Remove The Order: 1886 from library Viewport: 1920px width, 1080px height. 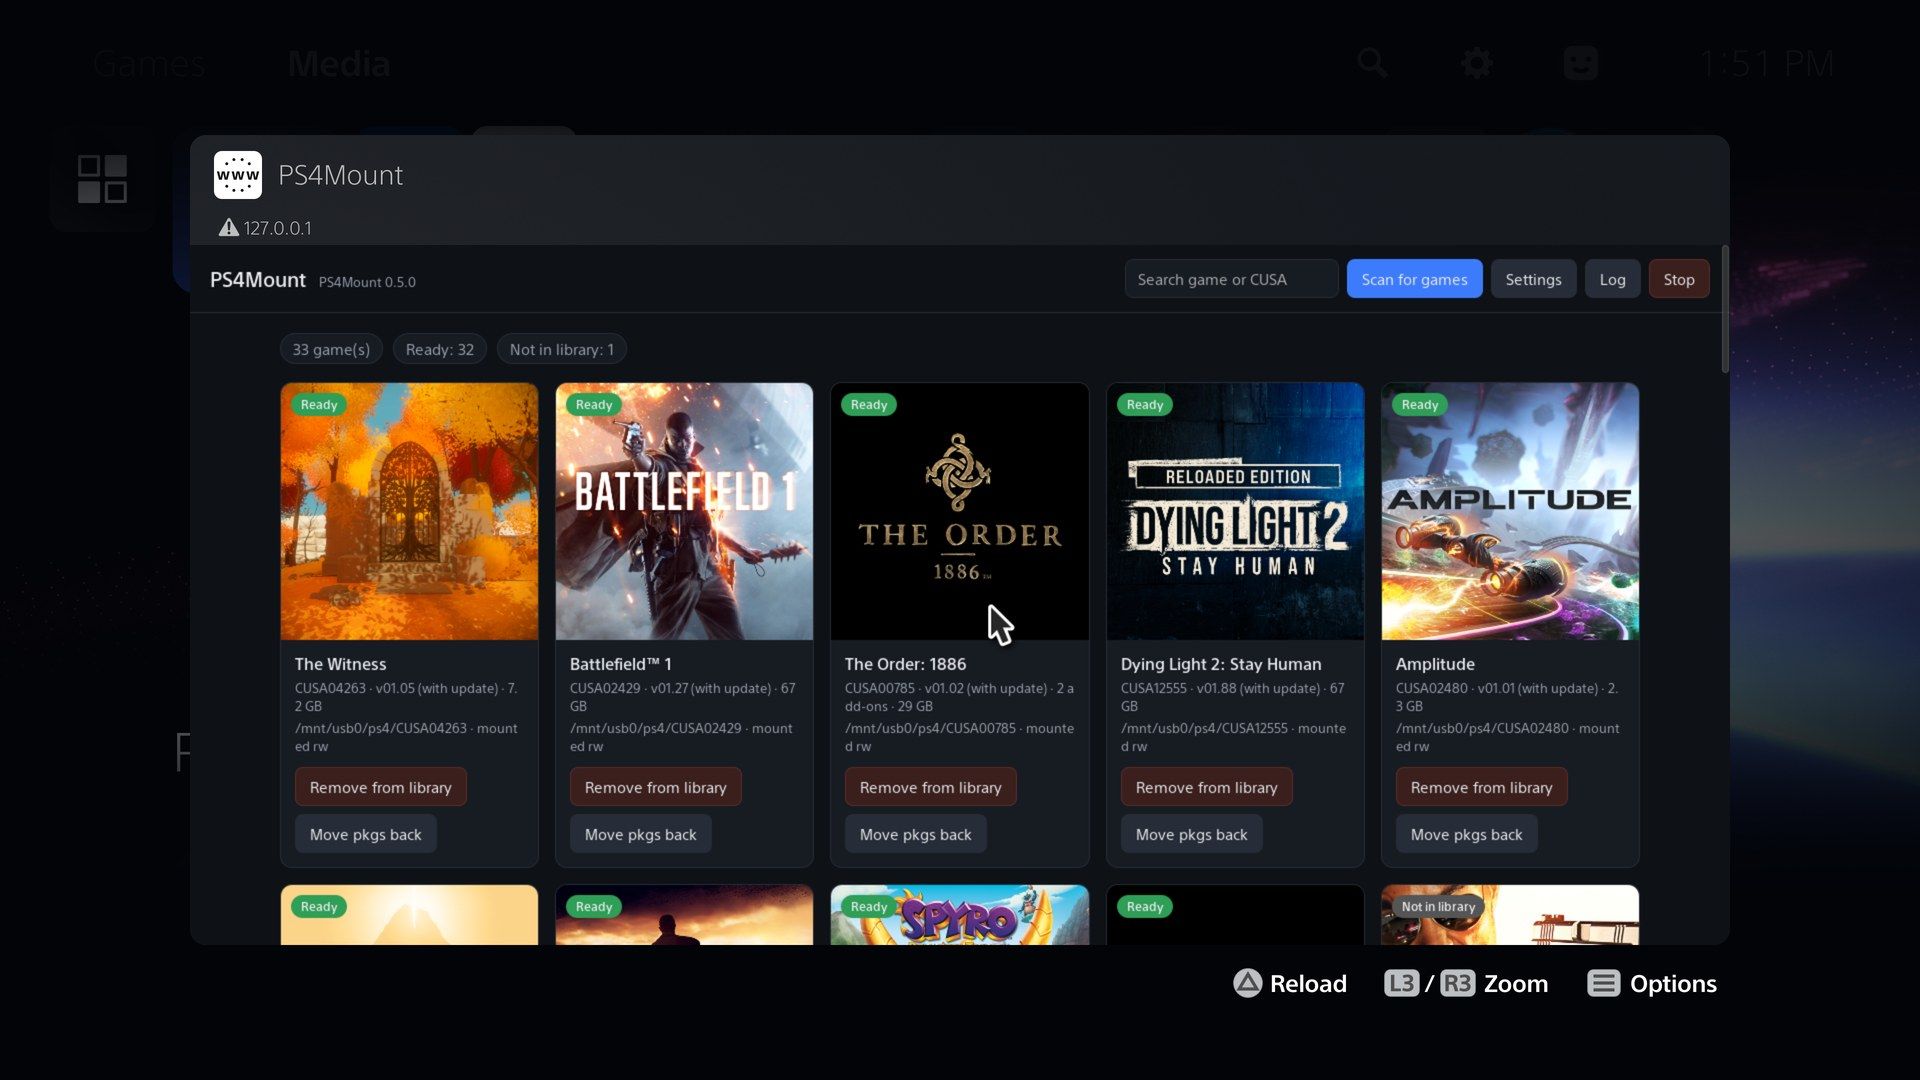coord(930,787)
